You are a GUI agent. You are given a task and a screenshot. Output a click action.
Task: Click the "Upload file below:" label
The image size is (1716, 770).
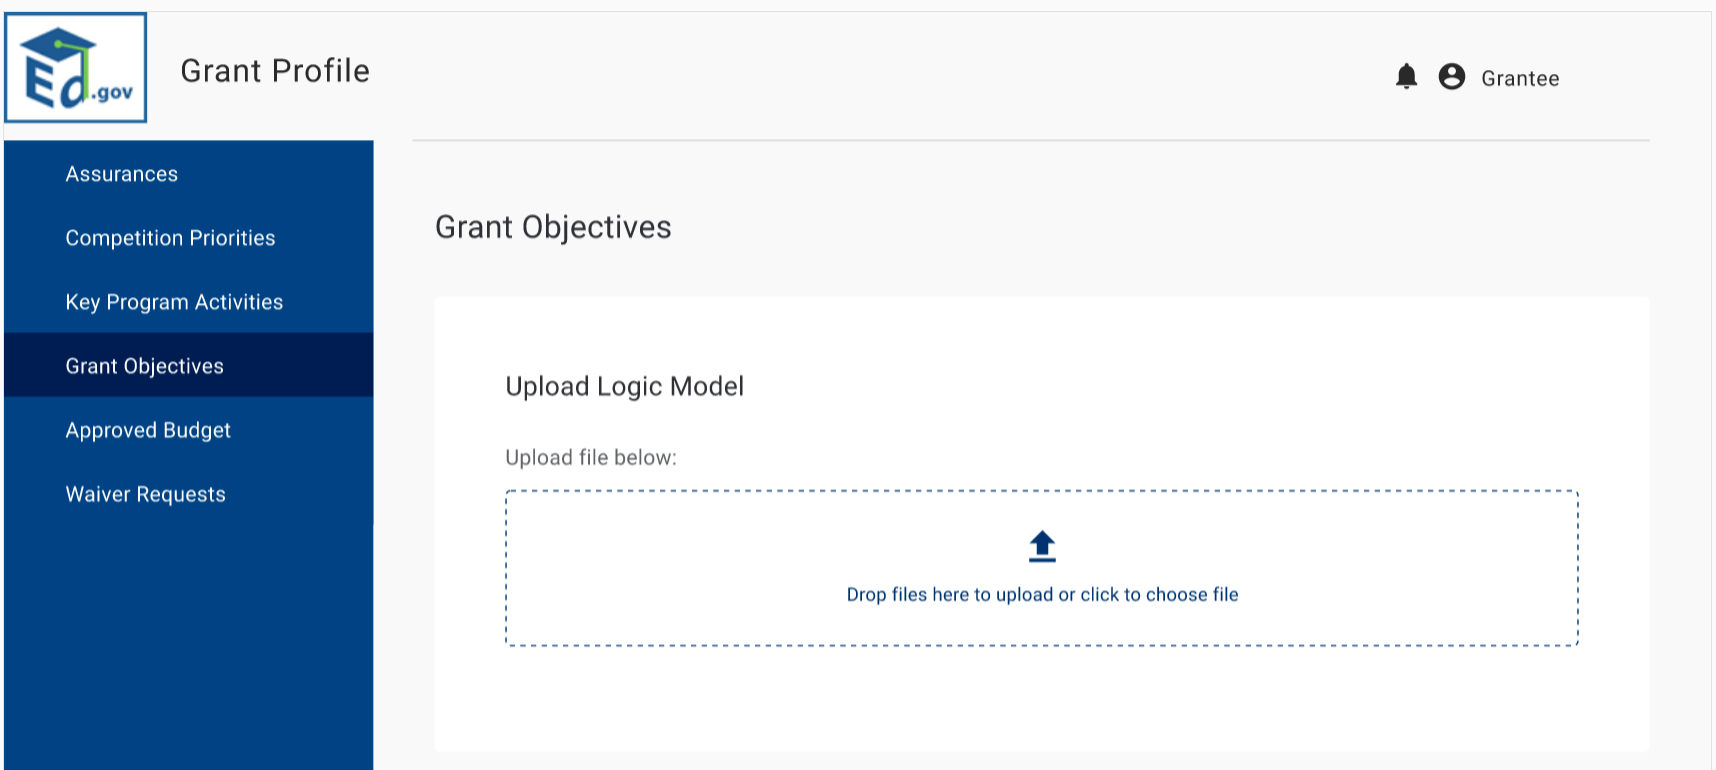click(591, 458)
